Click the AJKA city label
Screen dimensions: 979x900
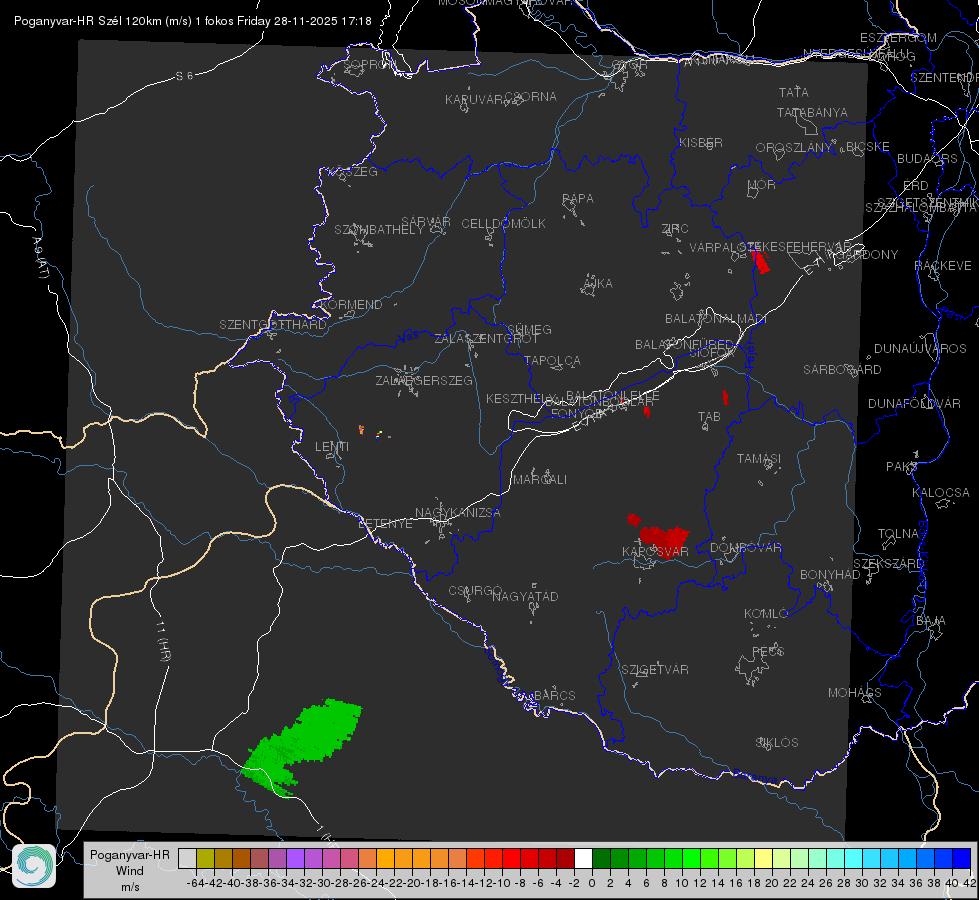coord(598,284)
